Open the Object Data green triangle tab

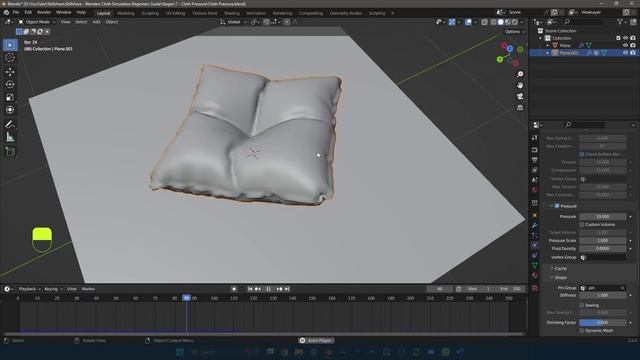click(535, 265)
